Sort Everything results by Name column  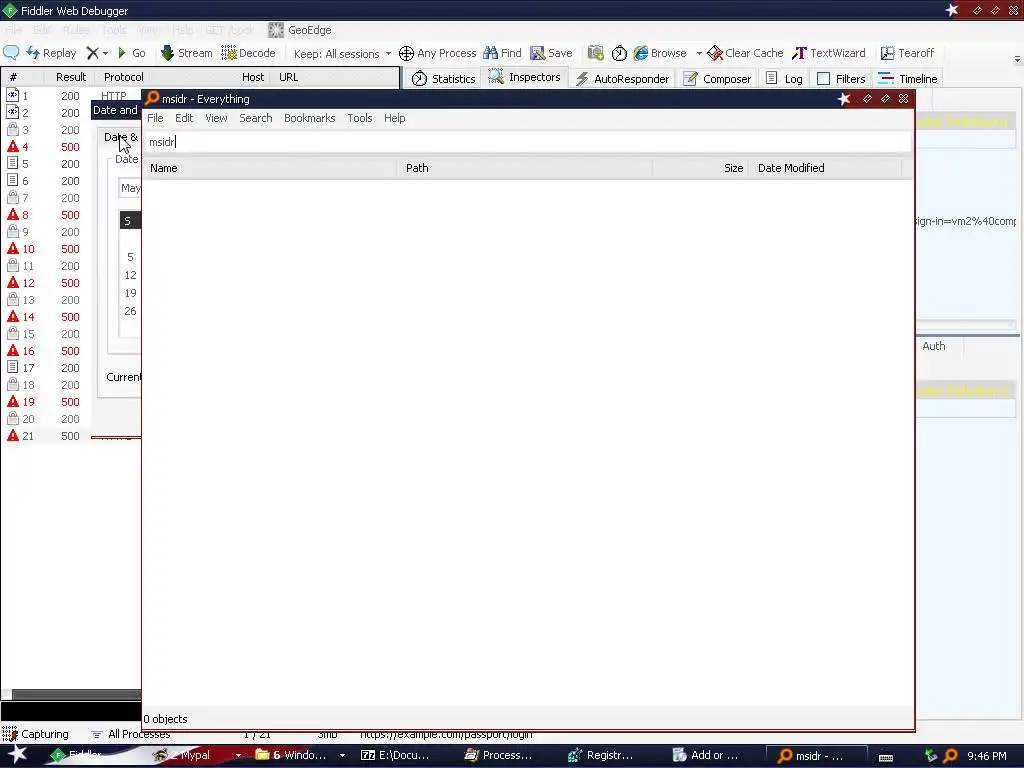(x=270, y=168)
